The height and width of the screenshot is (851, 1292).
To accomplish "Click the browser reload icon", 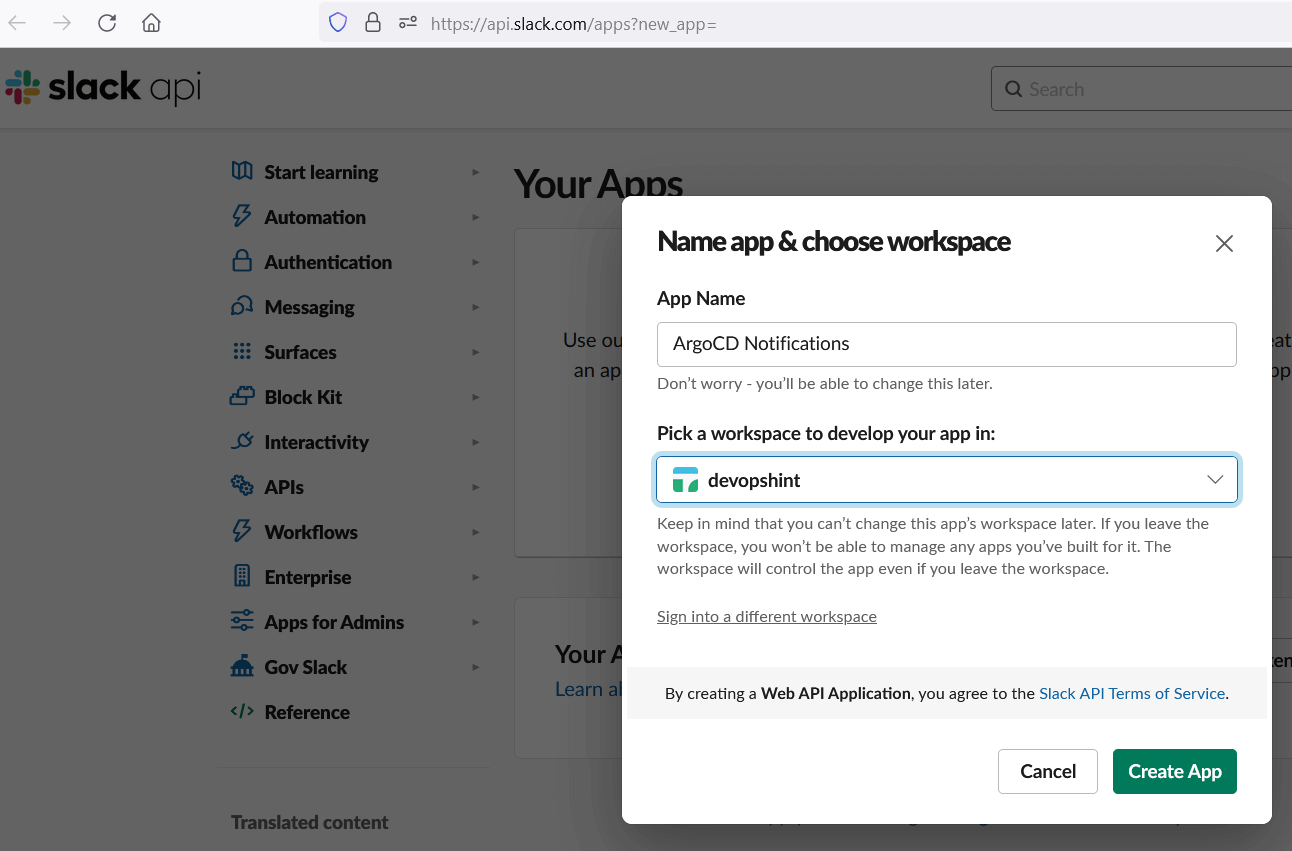I will 106,22.
